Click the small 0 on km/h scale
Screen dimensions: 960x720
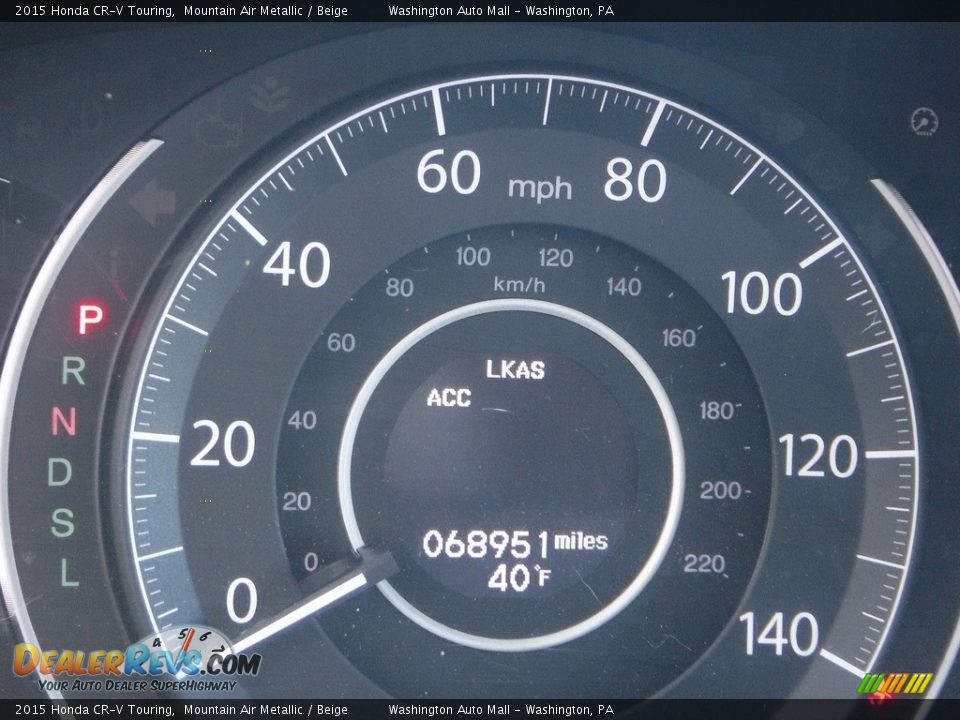[311, 561]
